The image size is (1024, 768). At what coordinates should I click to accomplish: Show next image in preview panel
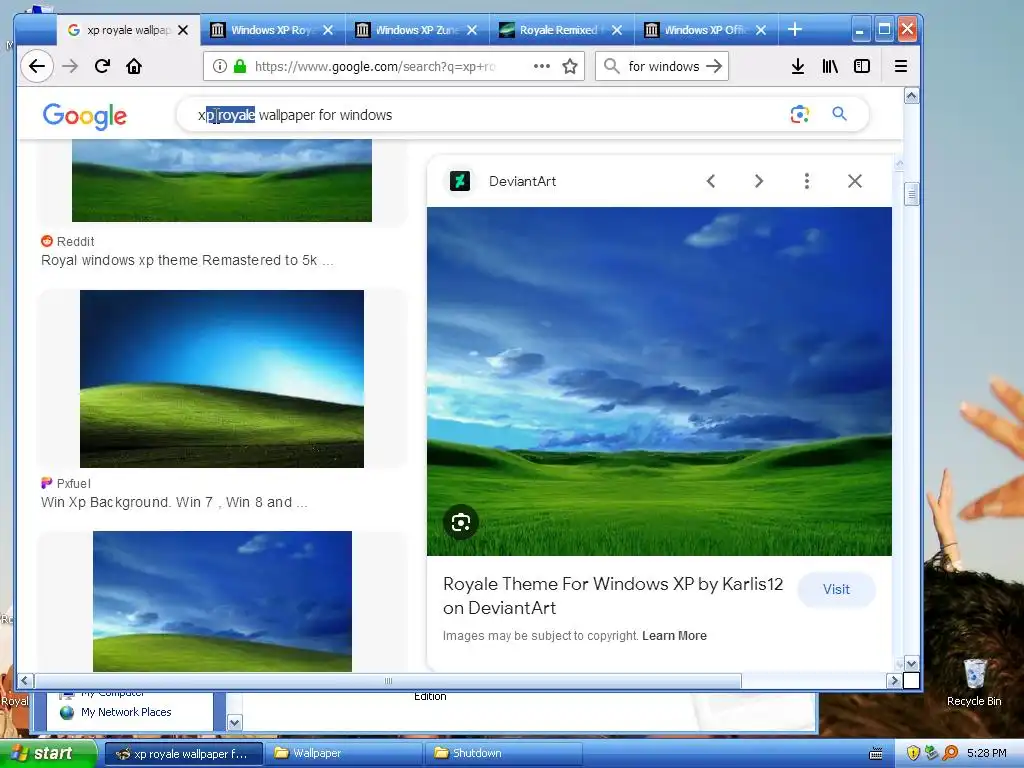click(759, 181)
